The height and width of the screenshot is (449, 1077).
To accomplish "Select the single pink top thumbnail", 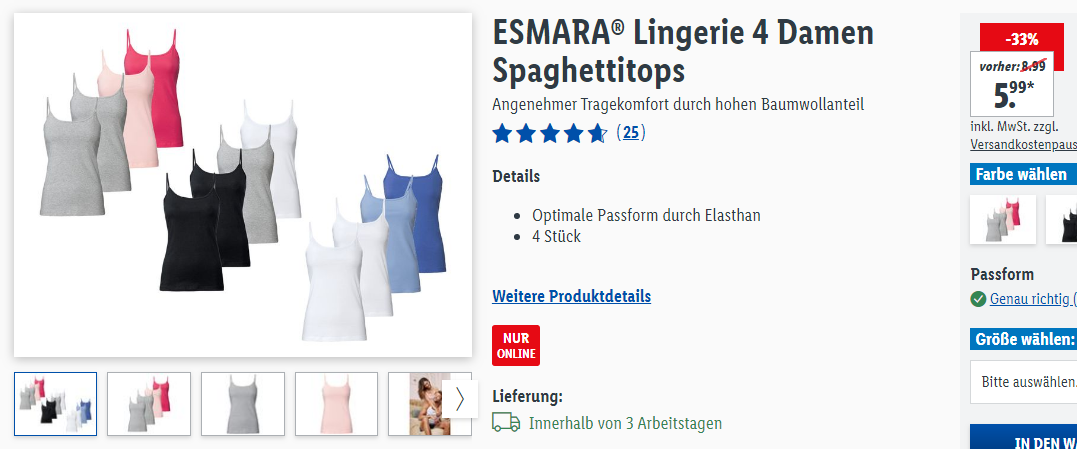I will click(337, 404).
